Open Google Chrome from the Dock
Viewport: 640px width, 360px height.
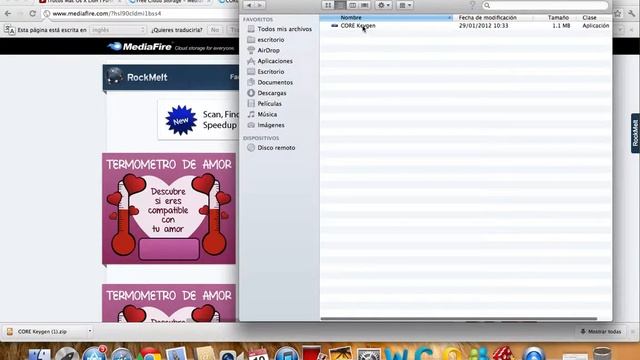[x=149, y=354]
